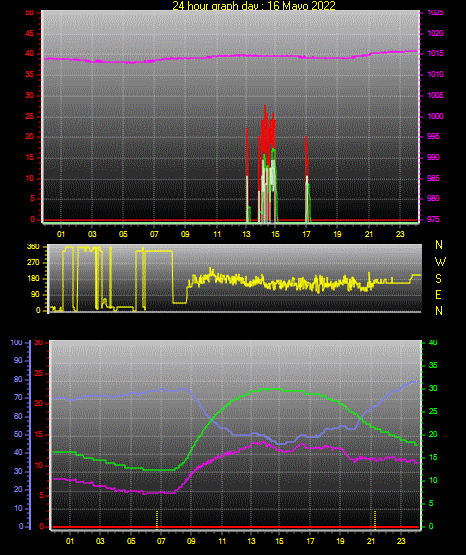
Task: Click the E compass label beside wind direction graph
Action: point(438,294)
